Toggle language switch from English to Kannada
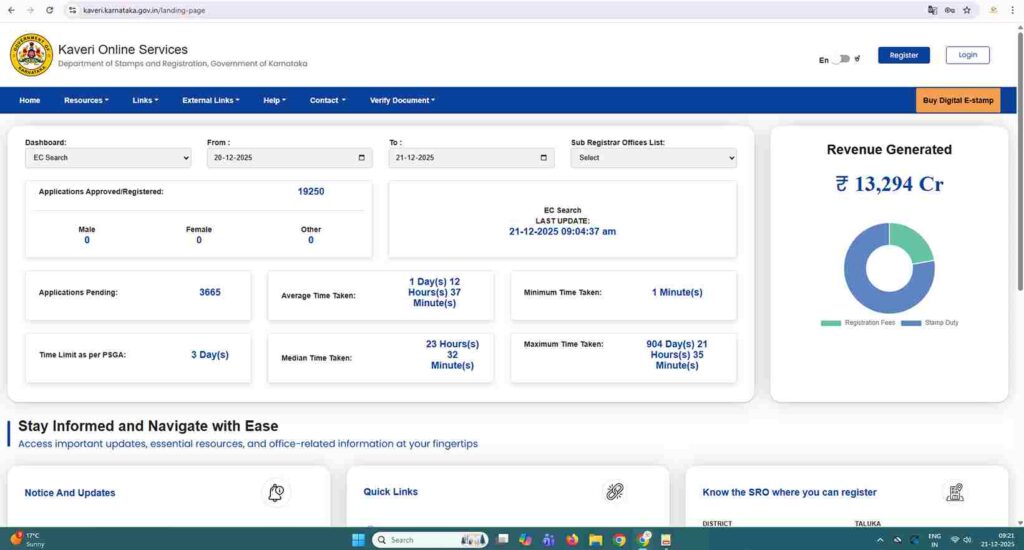 click(x=842, y=59)
